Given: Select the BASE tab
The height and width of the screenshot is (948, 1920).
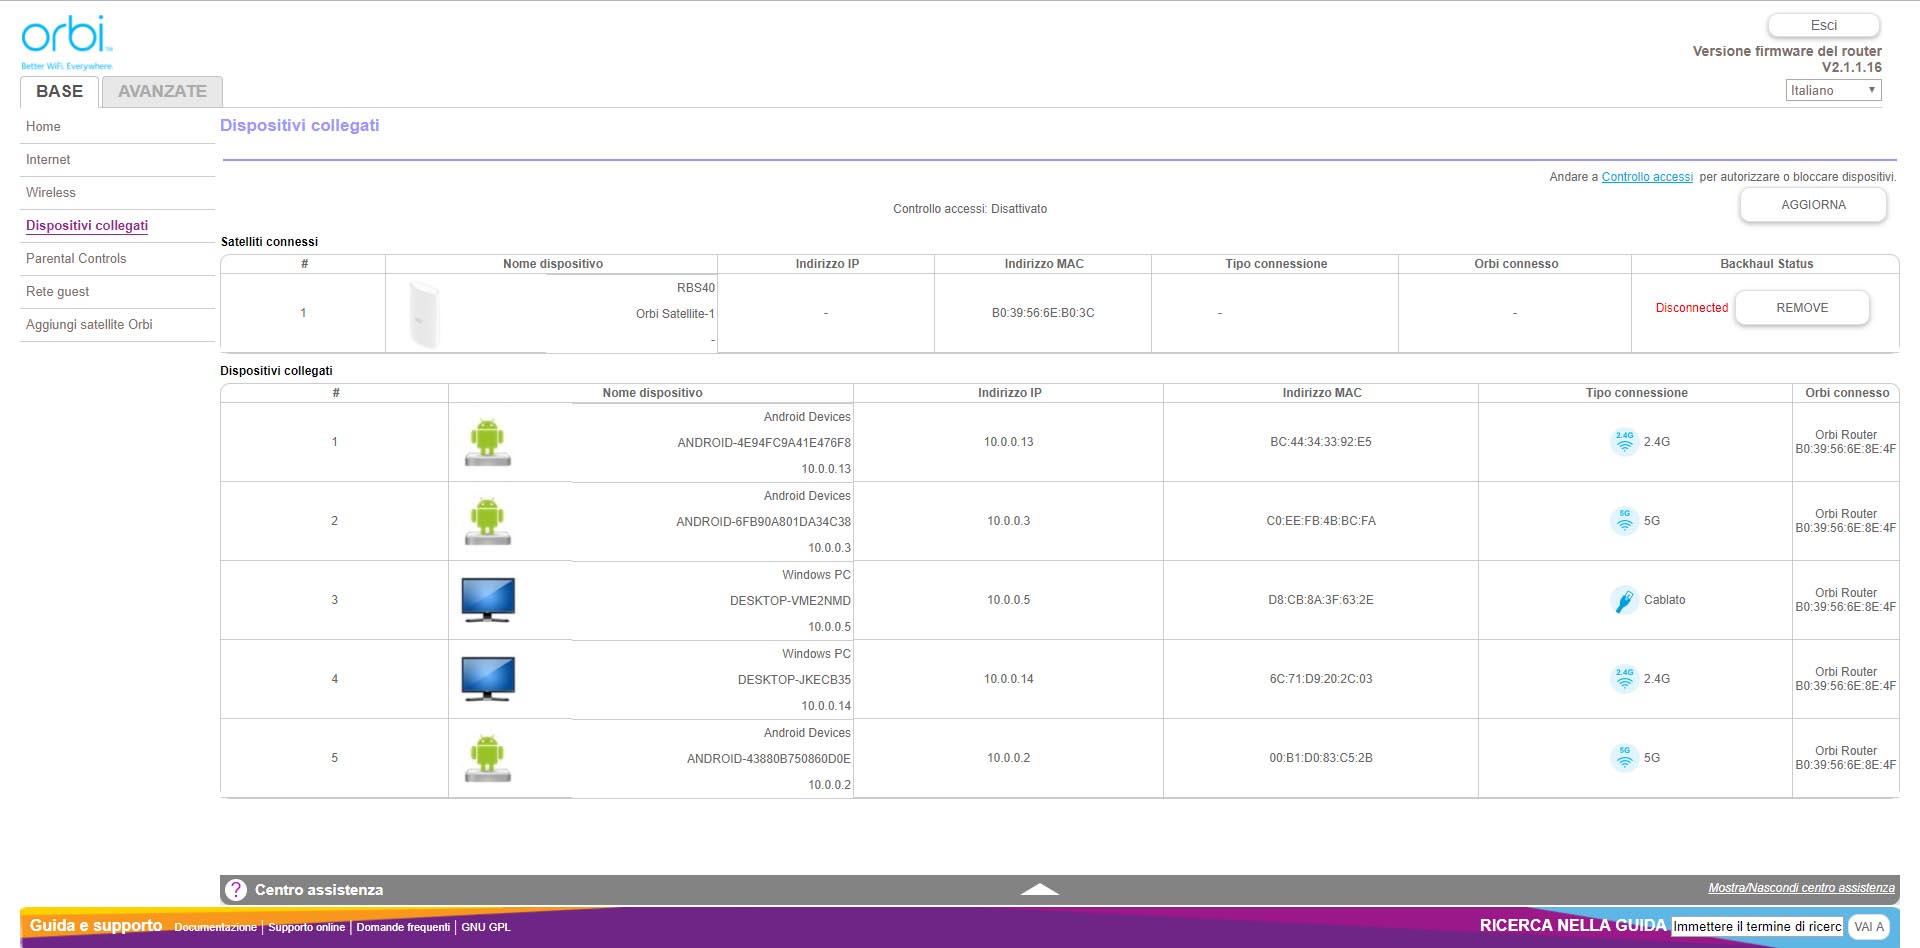Looking at the screenshot, I should [x=60, y=91].
